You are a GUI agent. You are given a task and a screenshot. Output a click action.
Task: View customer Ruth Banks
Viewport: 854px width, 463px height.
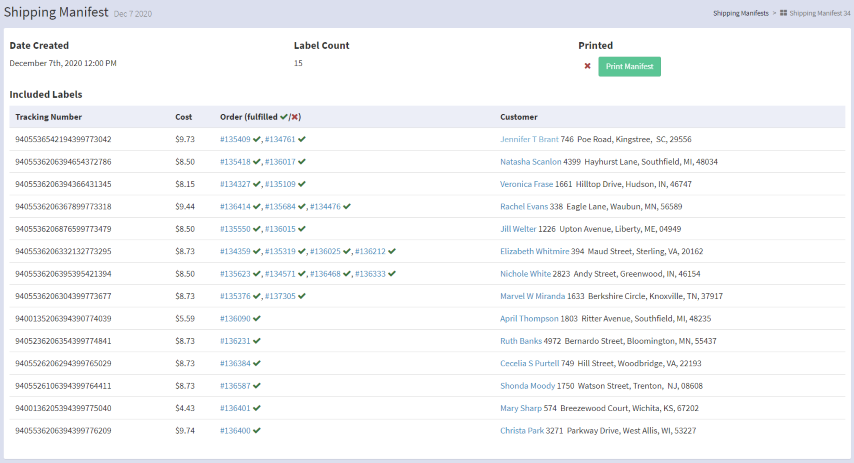pos(521,341)
